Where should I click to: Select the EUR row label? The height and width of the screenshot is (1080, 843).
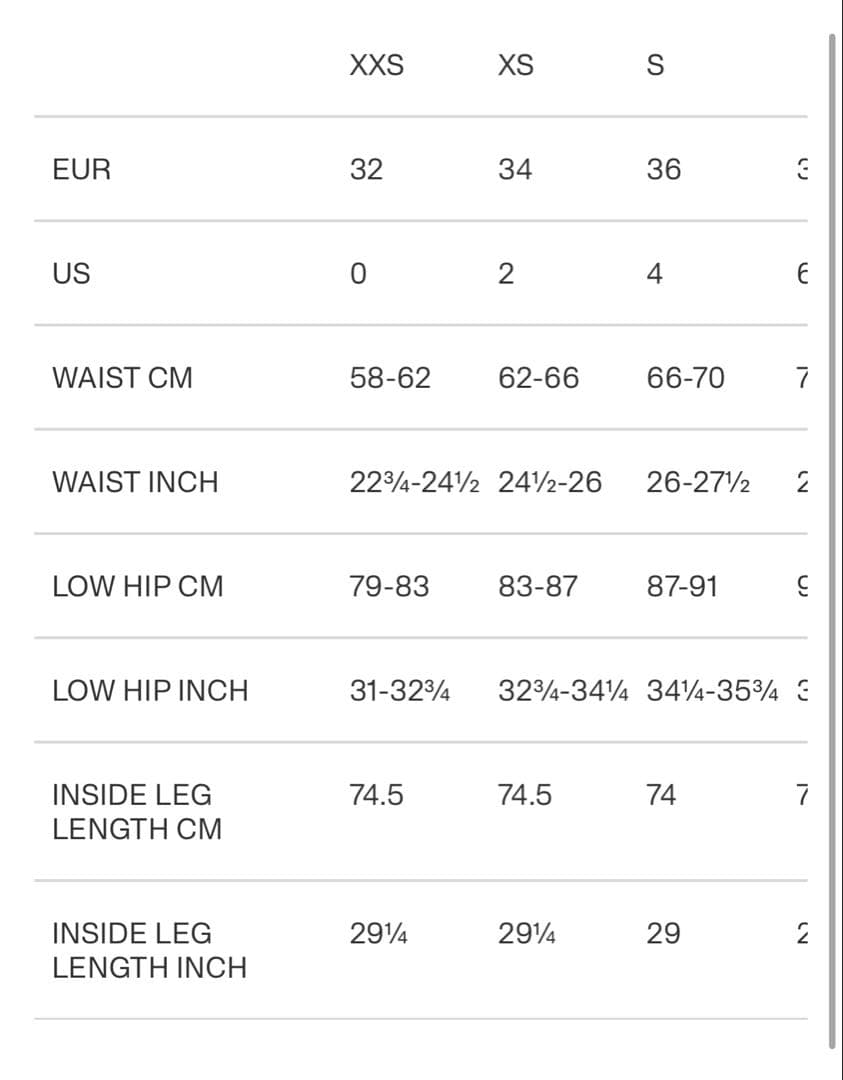[x=82, y=170]
